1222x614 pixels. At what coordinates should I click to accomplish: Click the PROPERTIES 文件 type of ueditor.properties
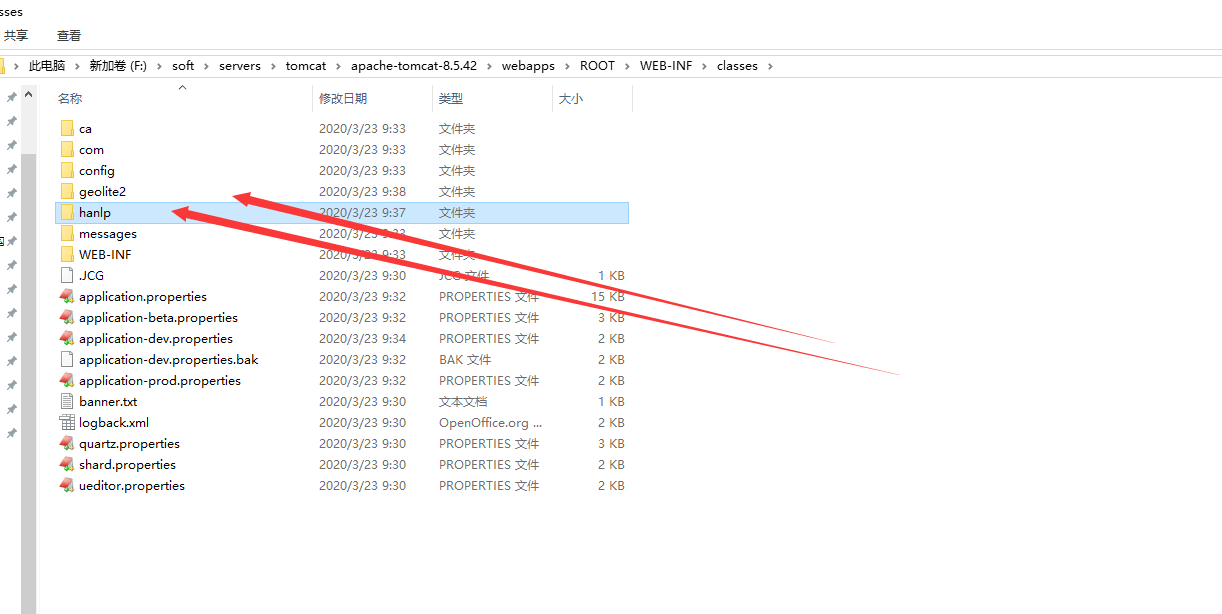point(489,485)
